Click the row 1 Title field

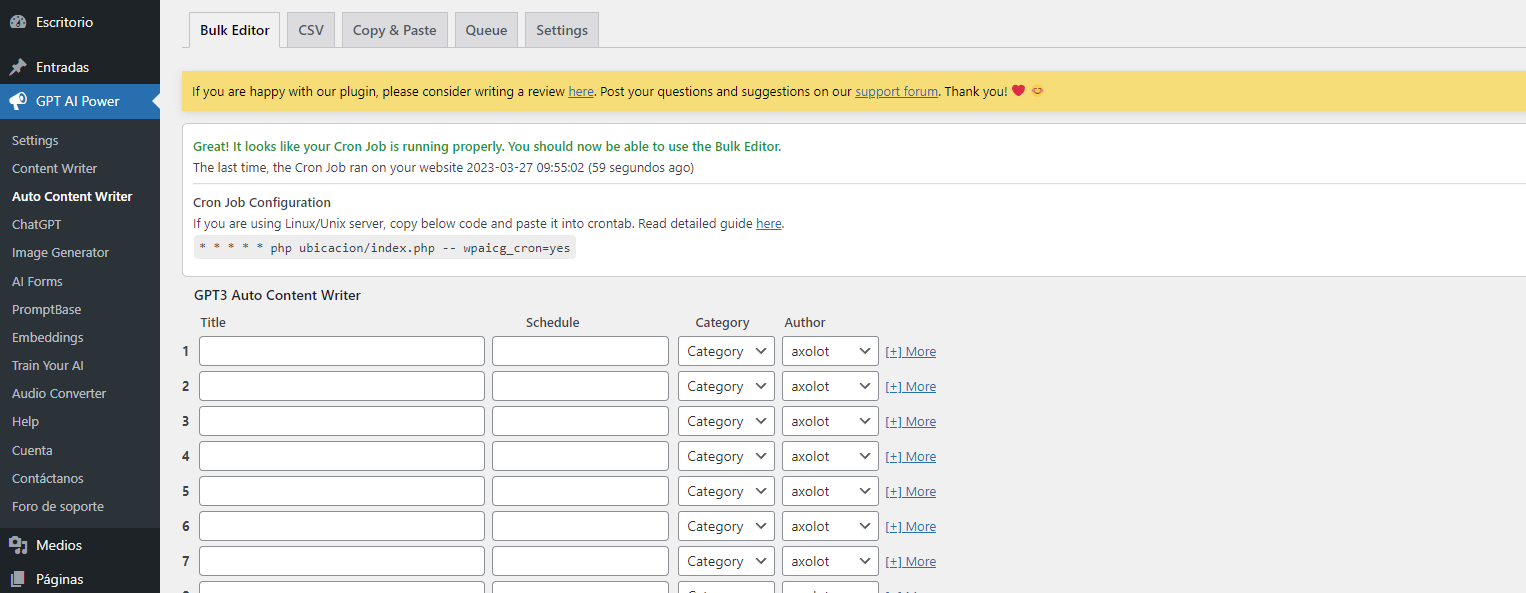[x=342, y=351]
